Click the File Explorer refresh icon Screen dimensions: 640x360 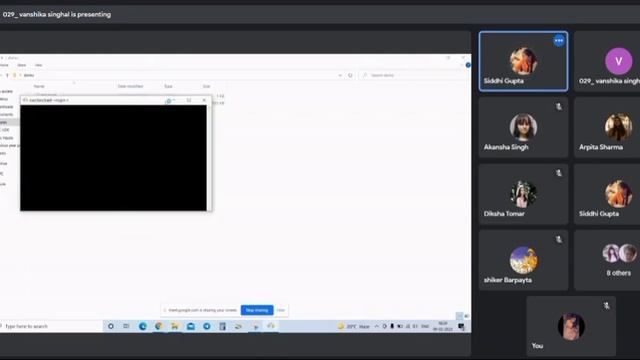pyautogui.click(x=350, y=75)
